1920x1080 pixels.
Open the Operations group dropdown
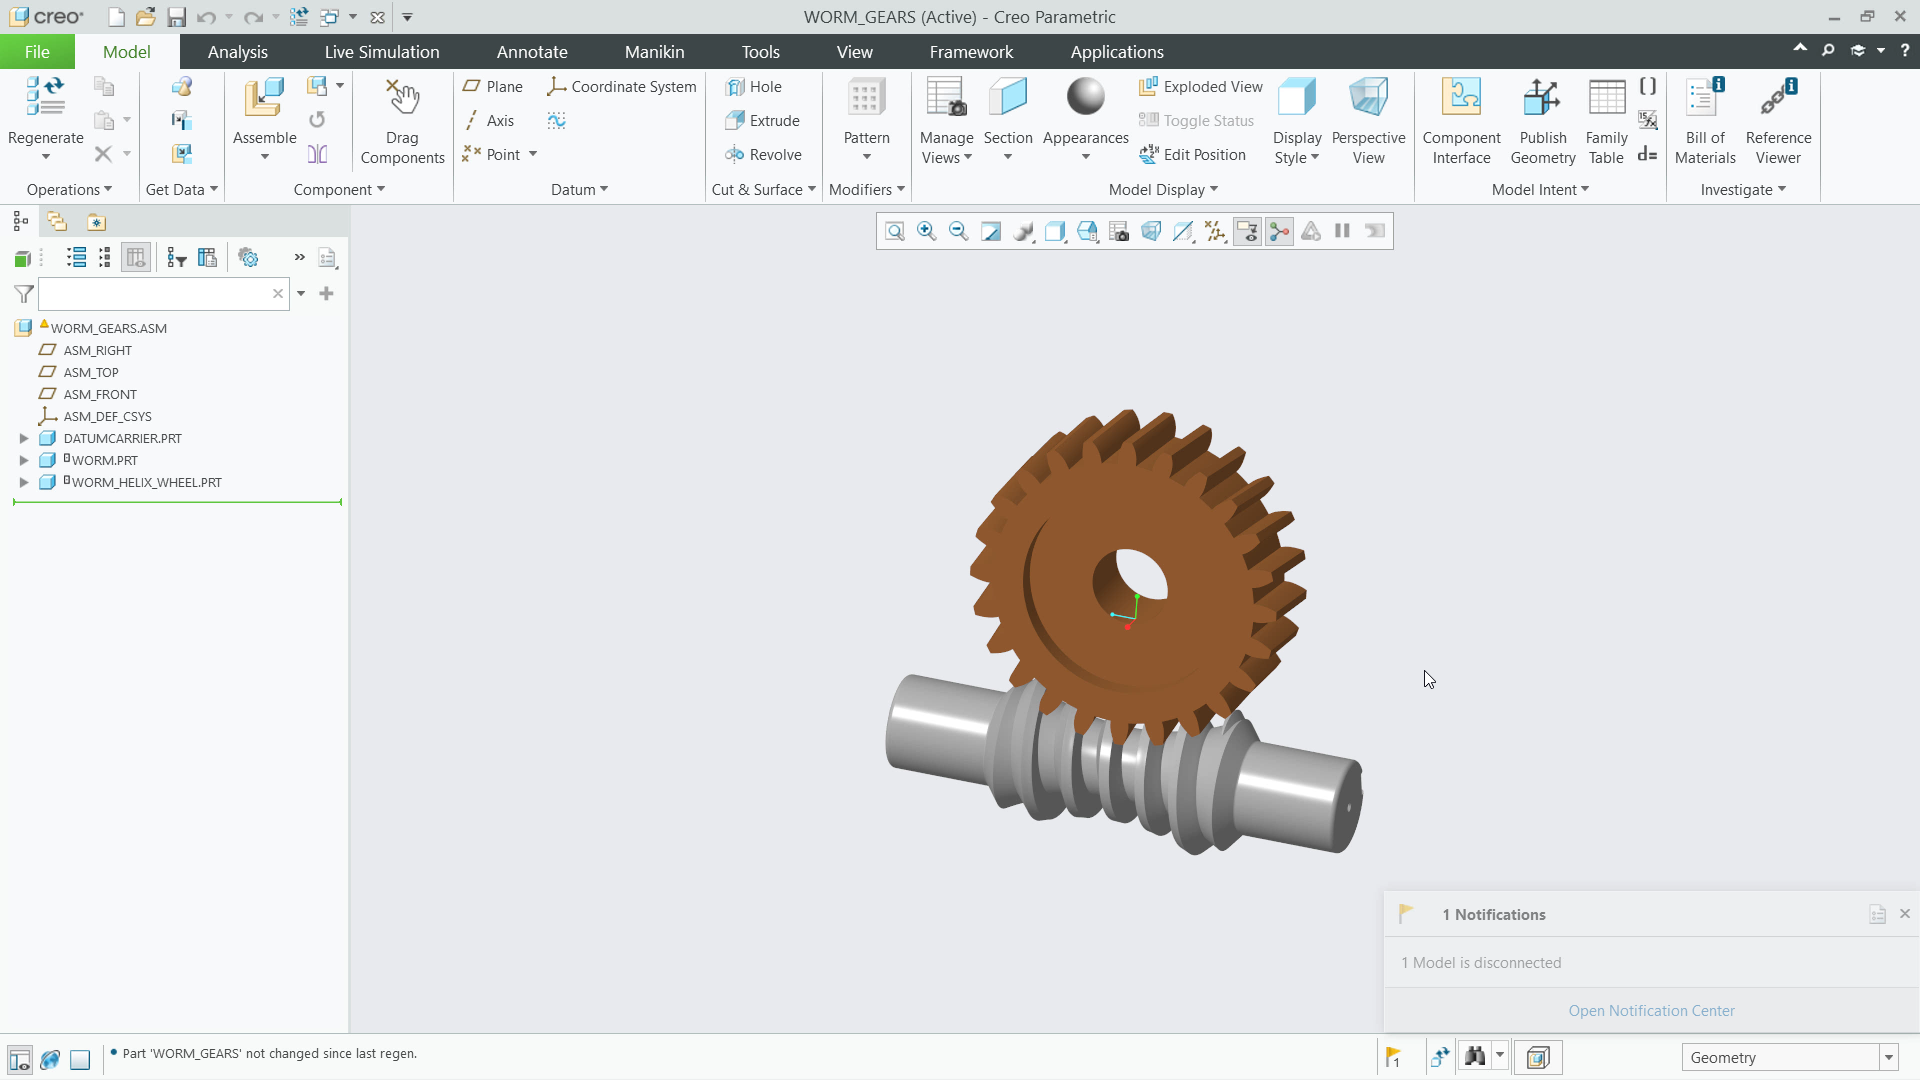point(69,190)
